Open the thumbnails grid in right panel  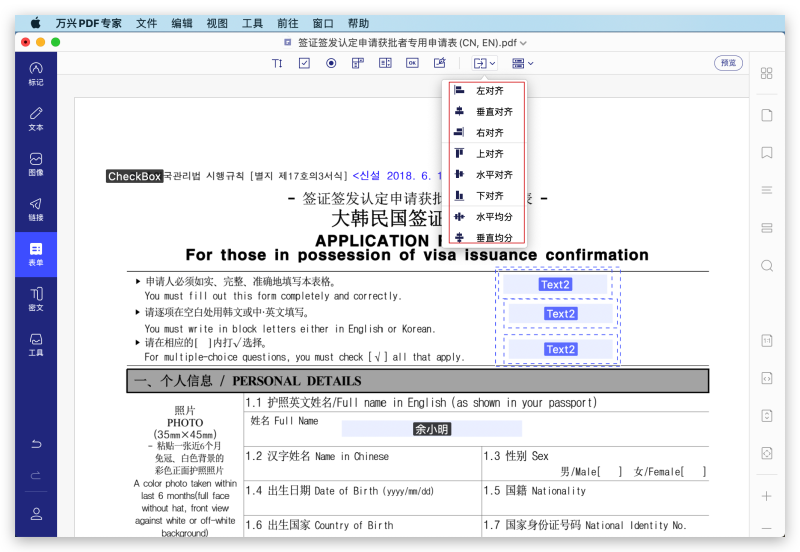pyautogui.click(x=767, y=73)
